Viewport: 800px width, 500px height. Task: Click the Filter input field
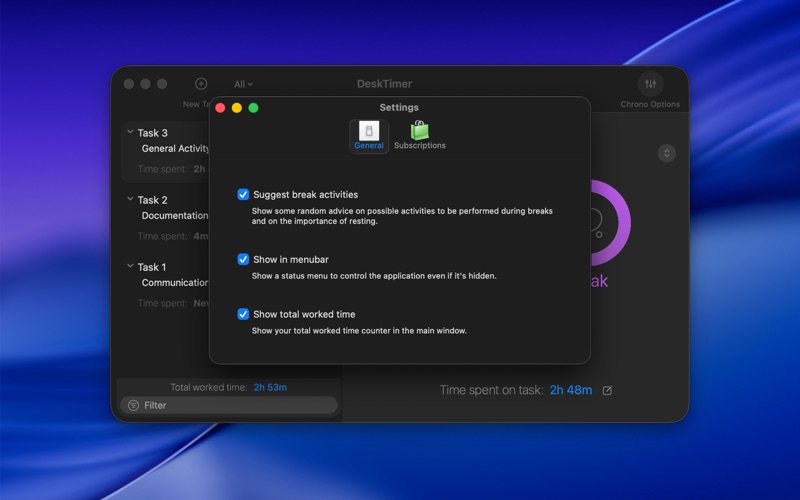(229, 405)
